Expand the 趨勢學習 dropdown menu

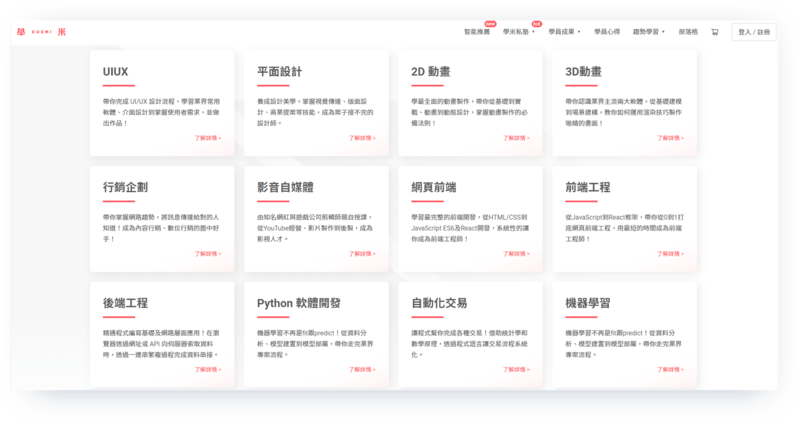648,32
